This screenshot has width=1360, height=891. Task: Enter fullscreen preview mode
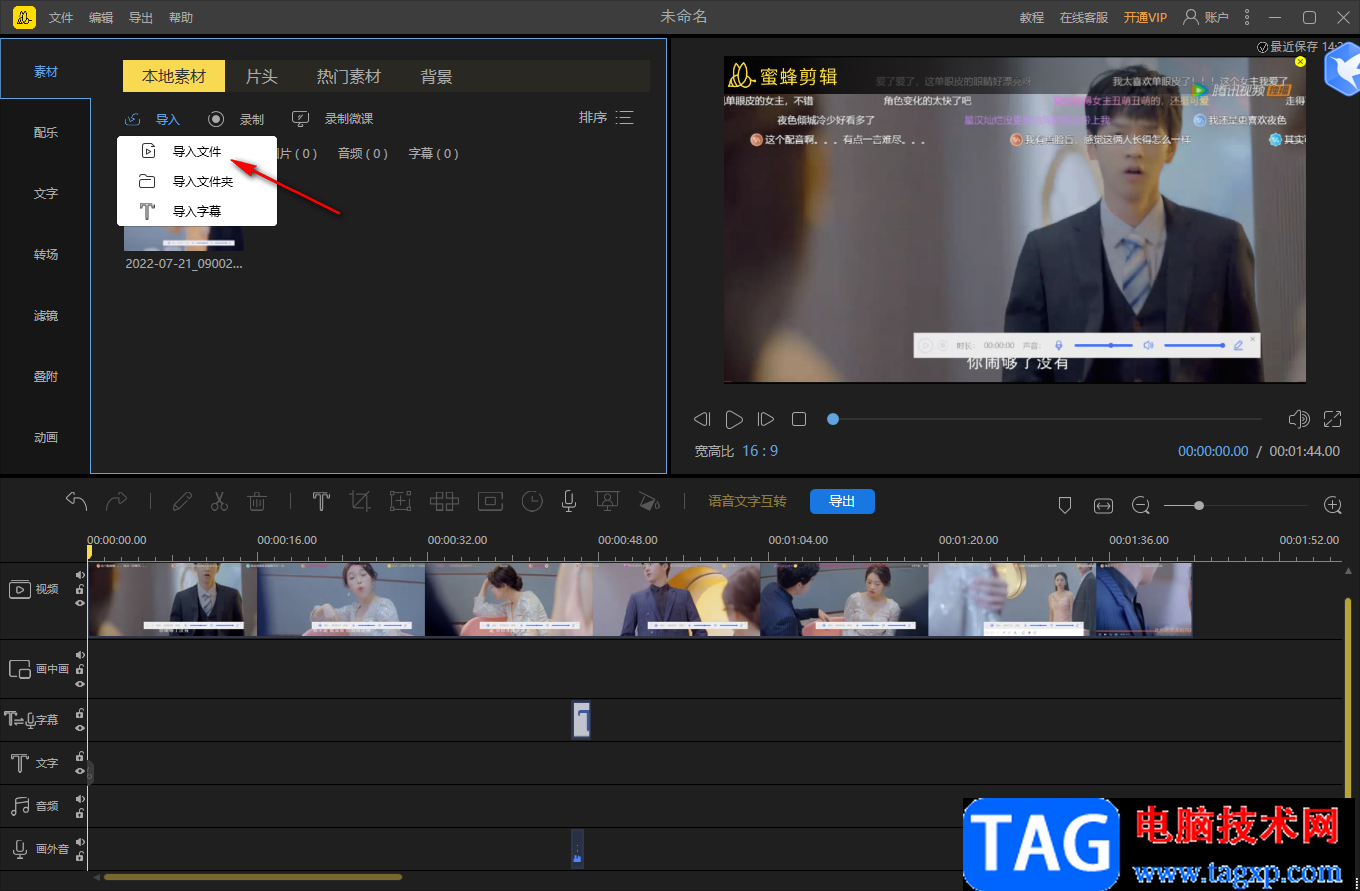point(1332,419)
